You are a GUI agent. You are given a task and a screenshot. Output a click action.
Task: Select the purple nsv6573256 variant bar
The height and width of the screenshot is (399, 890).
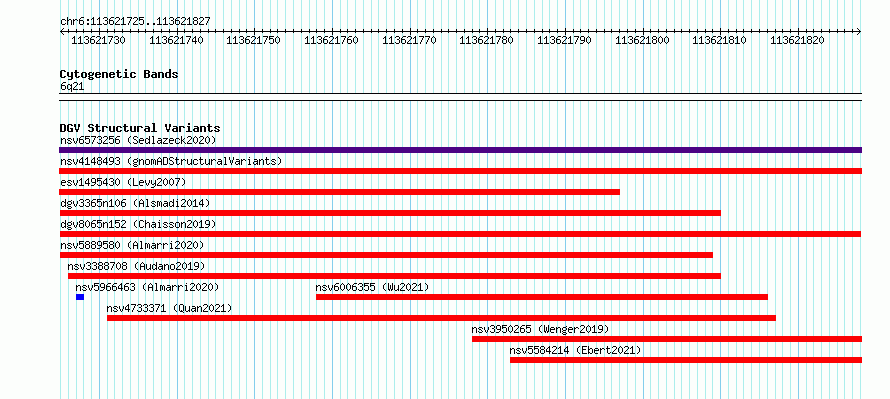[x=460, y=150]
